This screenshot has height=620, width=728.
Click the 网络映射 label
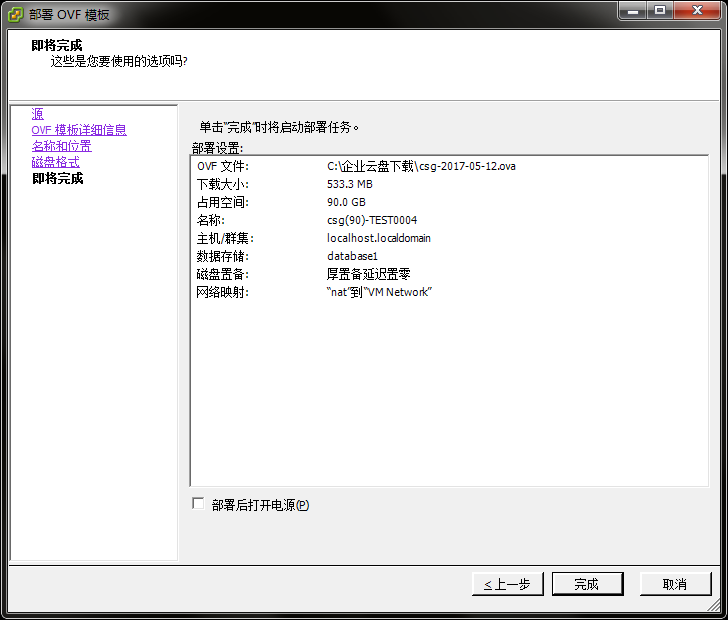tap(223, 292)
